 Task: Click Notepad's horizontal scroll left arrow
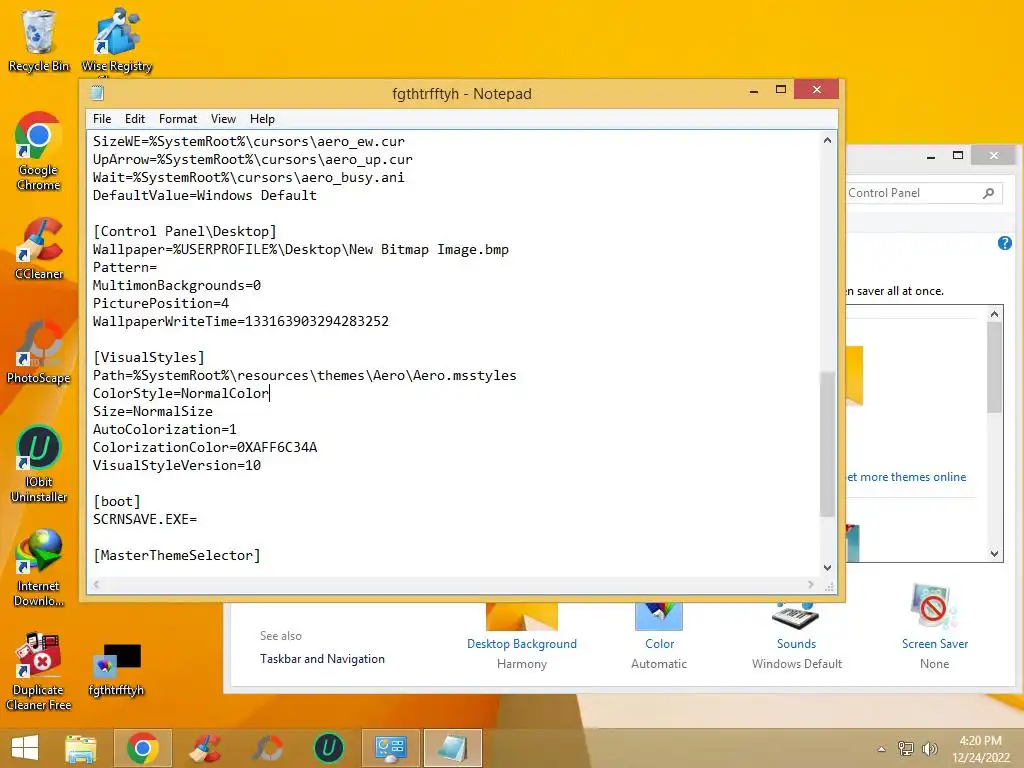tap(96, 584)
